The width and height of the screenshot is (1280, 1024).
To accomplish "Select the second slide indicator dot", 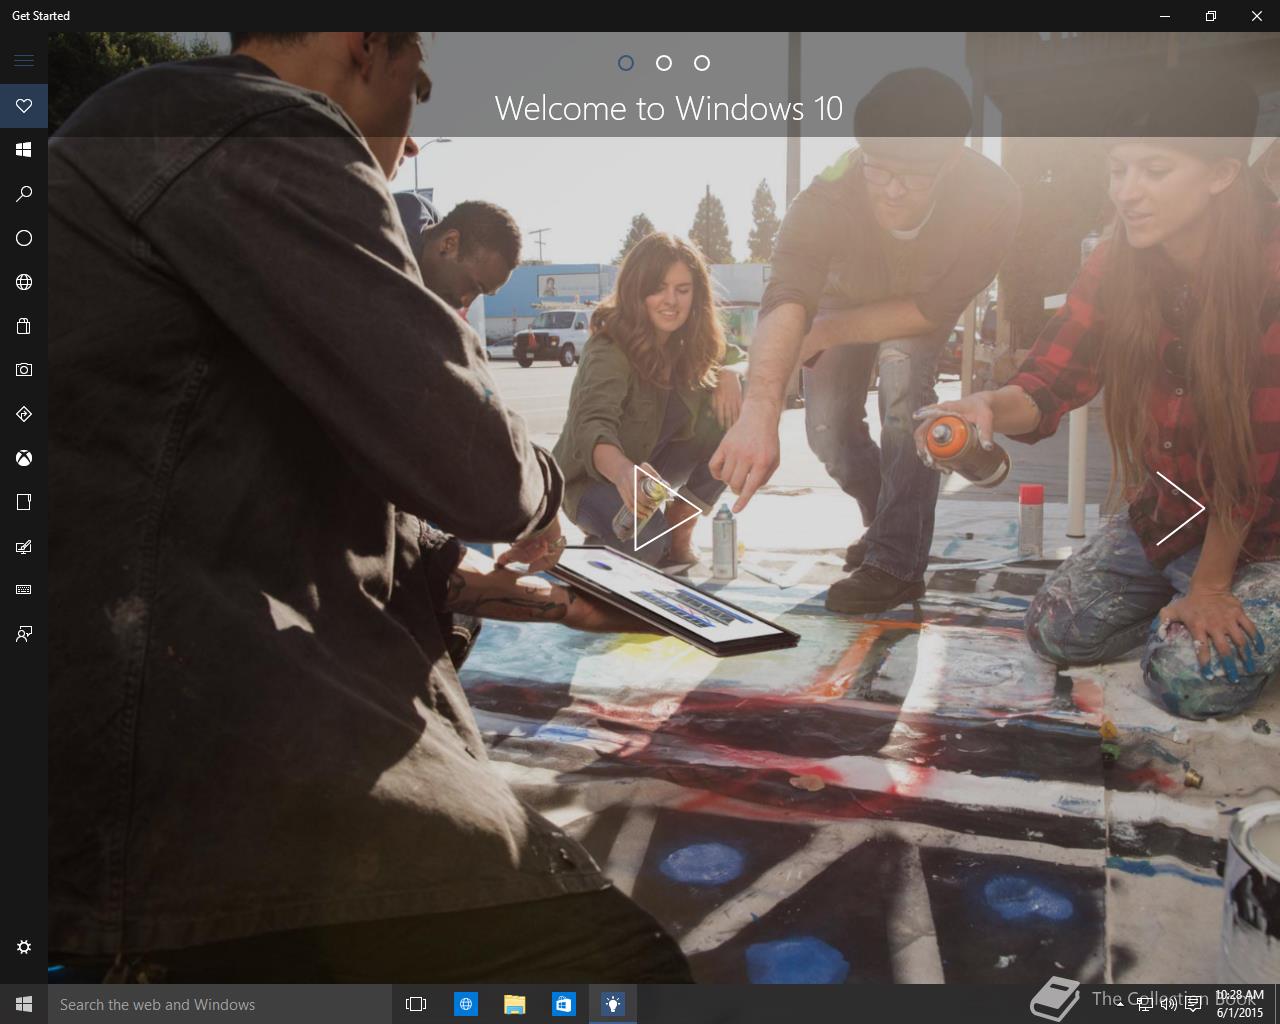I will pos(664,63).
